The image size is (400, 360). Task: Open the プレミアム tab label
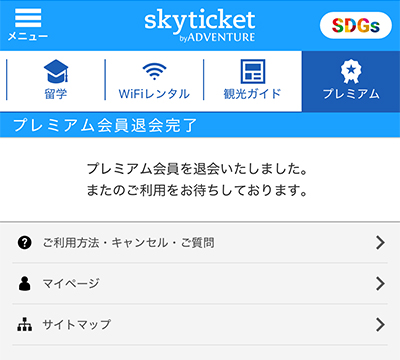(x=351, y=94)
